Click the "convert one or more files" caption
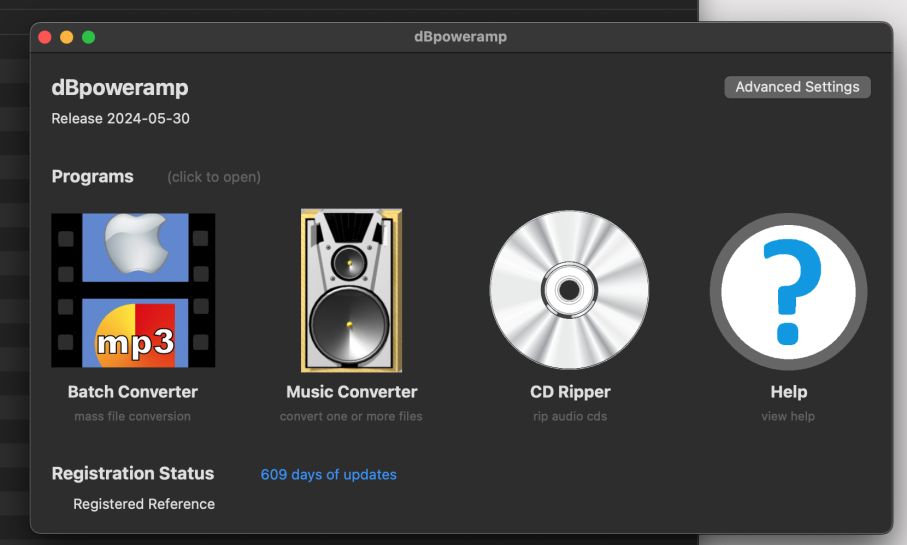907x545 pixels. tap(351, 416)
